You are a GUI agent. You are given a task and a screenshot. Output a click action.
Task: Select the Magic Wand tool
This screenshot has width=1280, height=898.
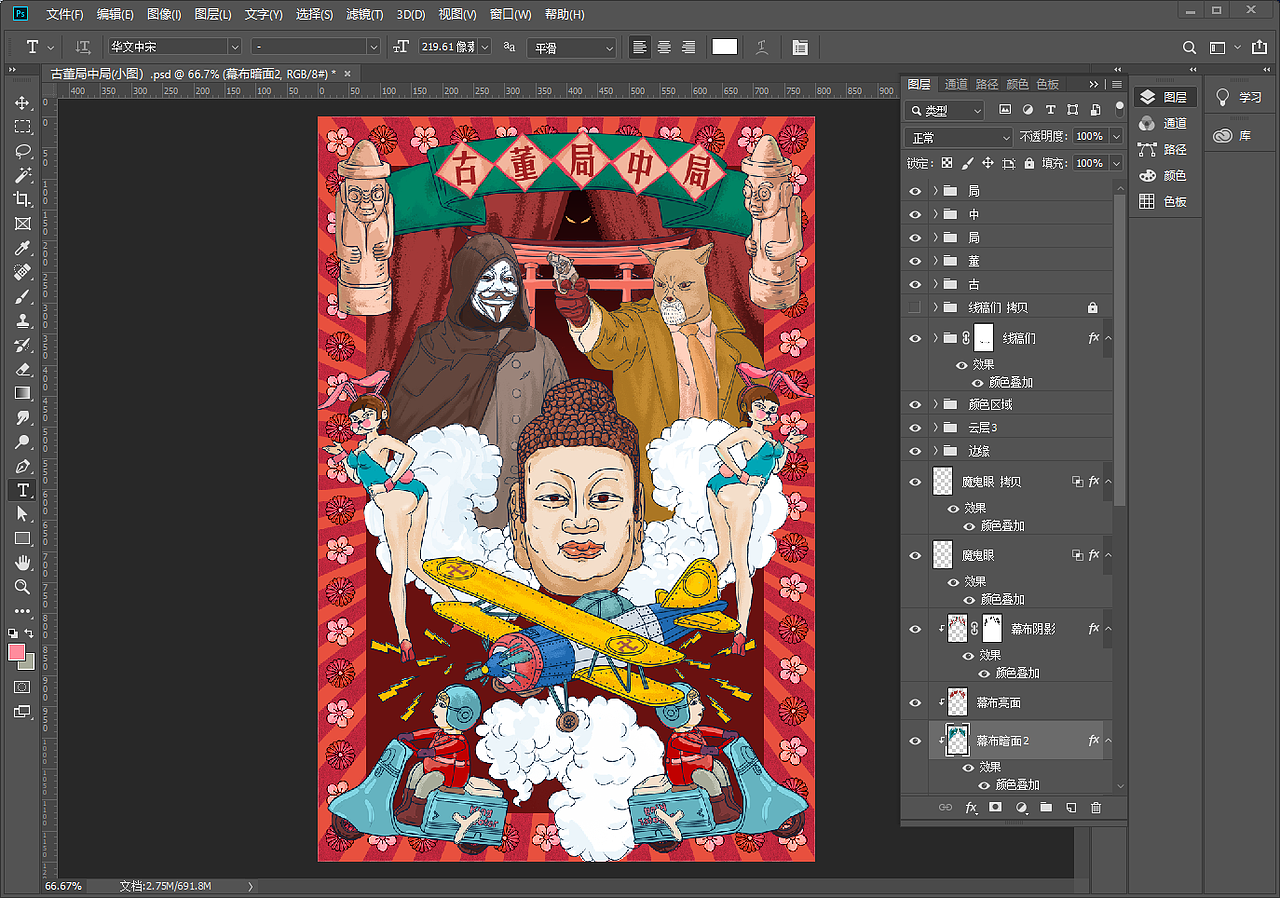(22, 175)
